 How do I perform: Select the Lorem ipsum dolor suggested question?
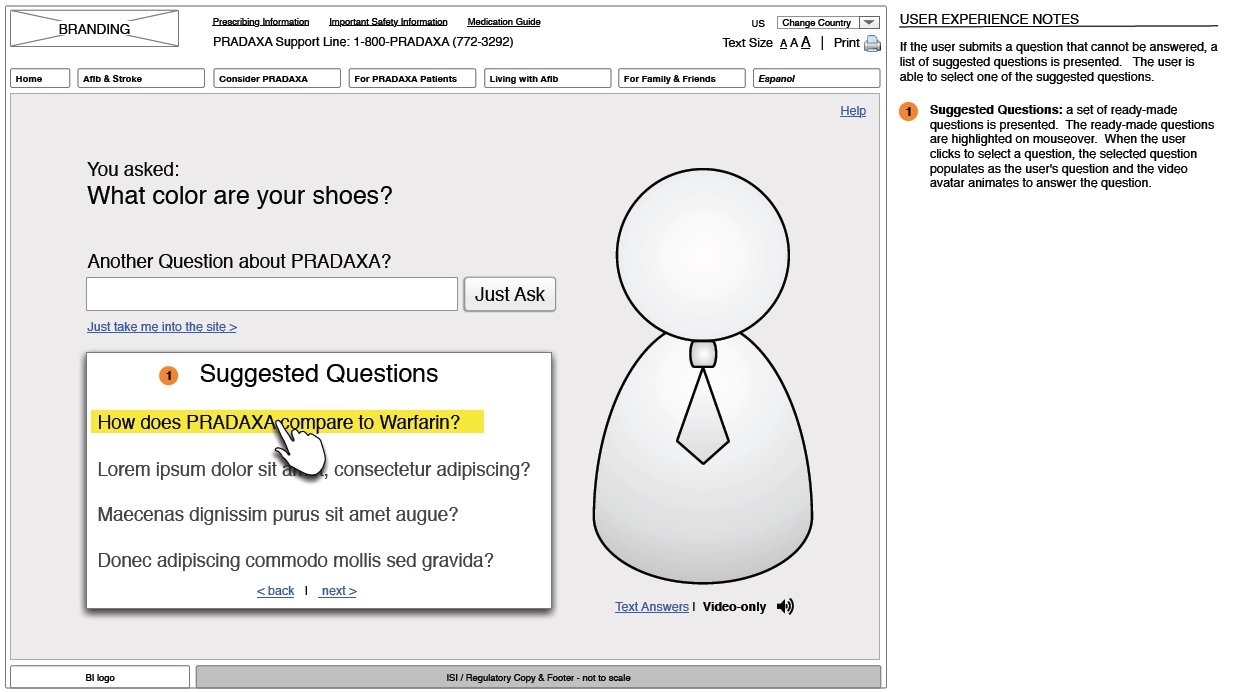pos(314,469)
